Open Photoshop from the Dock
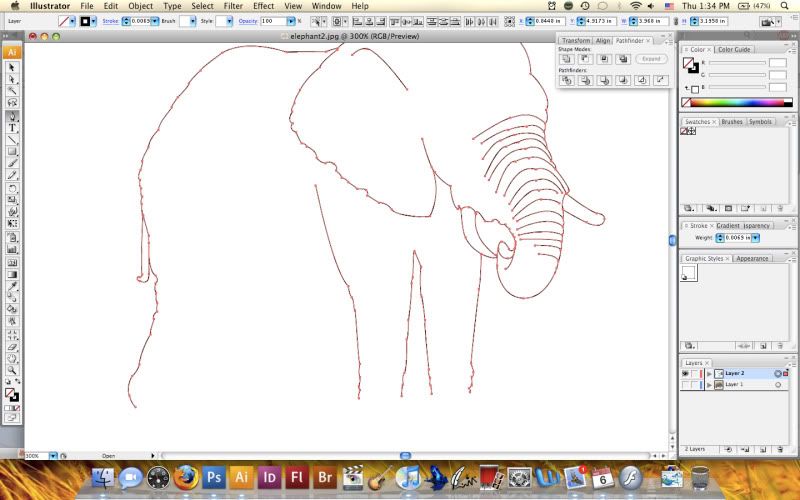Viewport: 800px width, 500px height. coord(213,478)
